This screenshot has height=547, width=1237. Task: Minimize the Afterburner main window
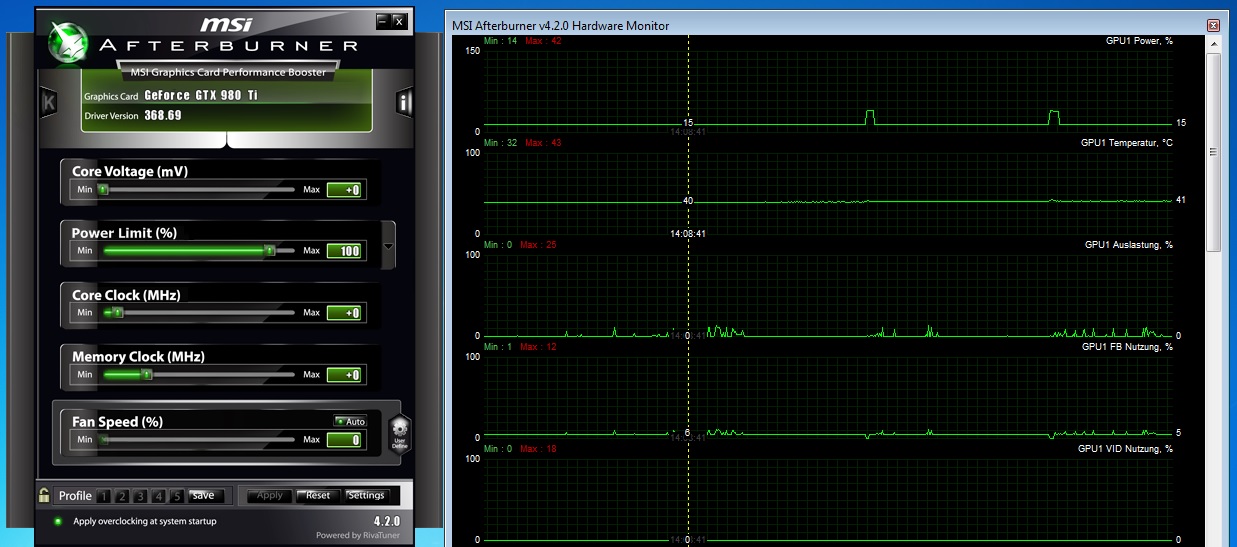tap(383, 20)
